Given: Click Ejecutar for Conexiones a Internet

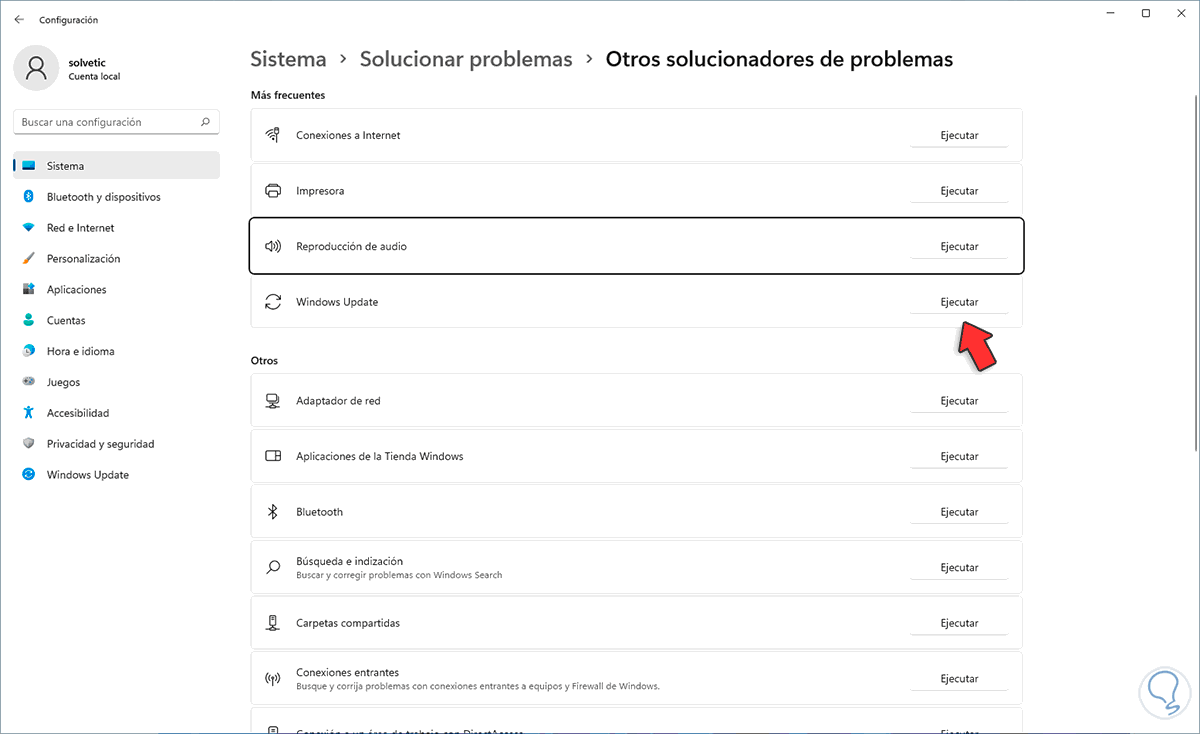Looking at the screenshot, I should 959,135.
